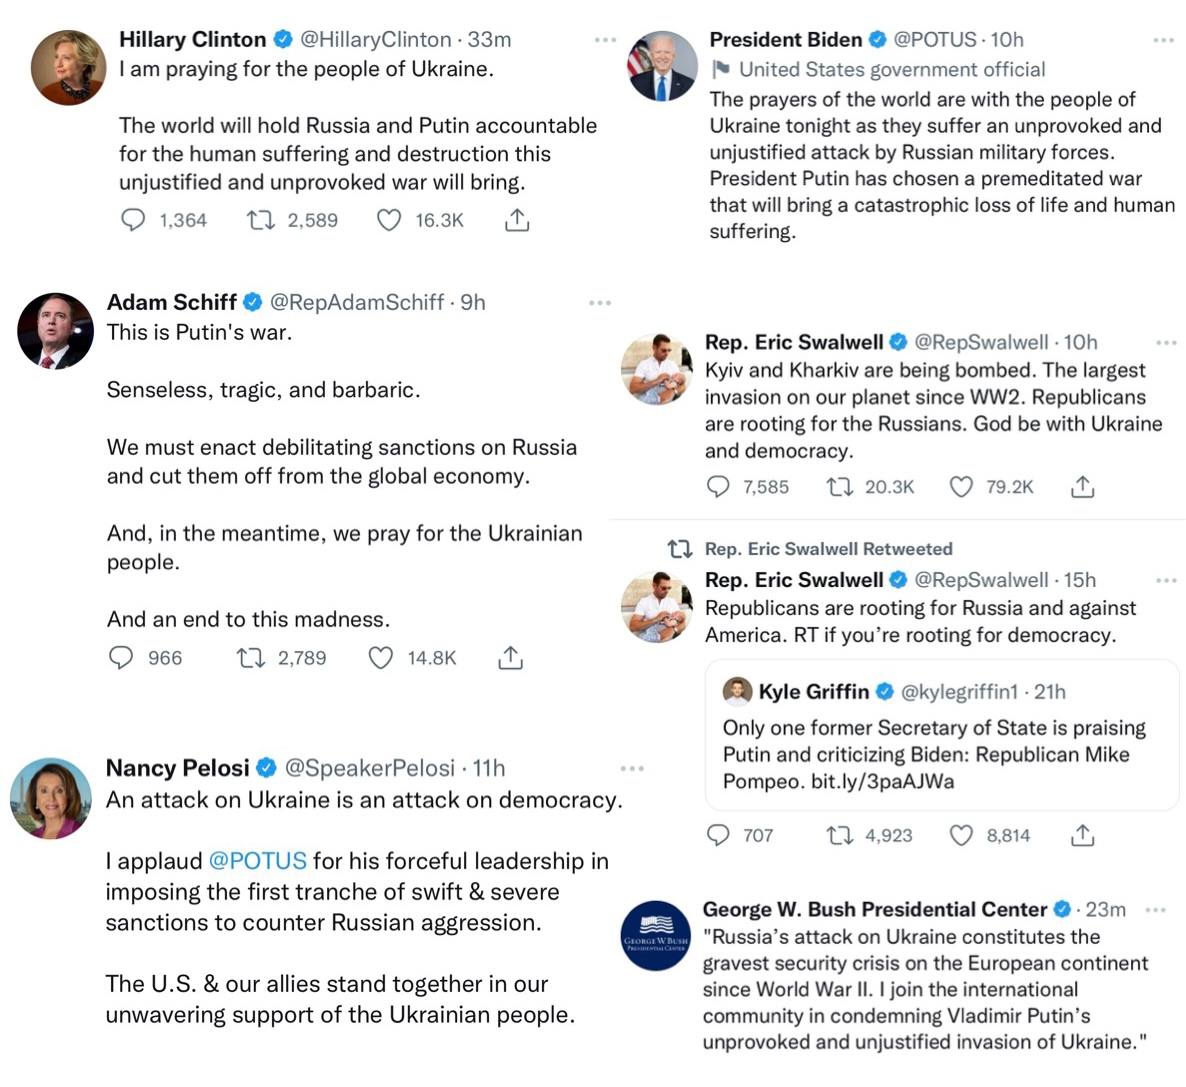Open Nancy Pelosi's profile picture

tap(51, 797)
